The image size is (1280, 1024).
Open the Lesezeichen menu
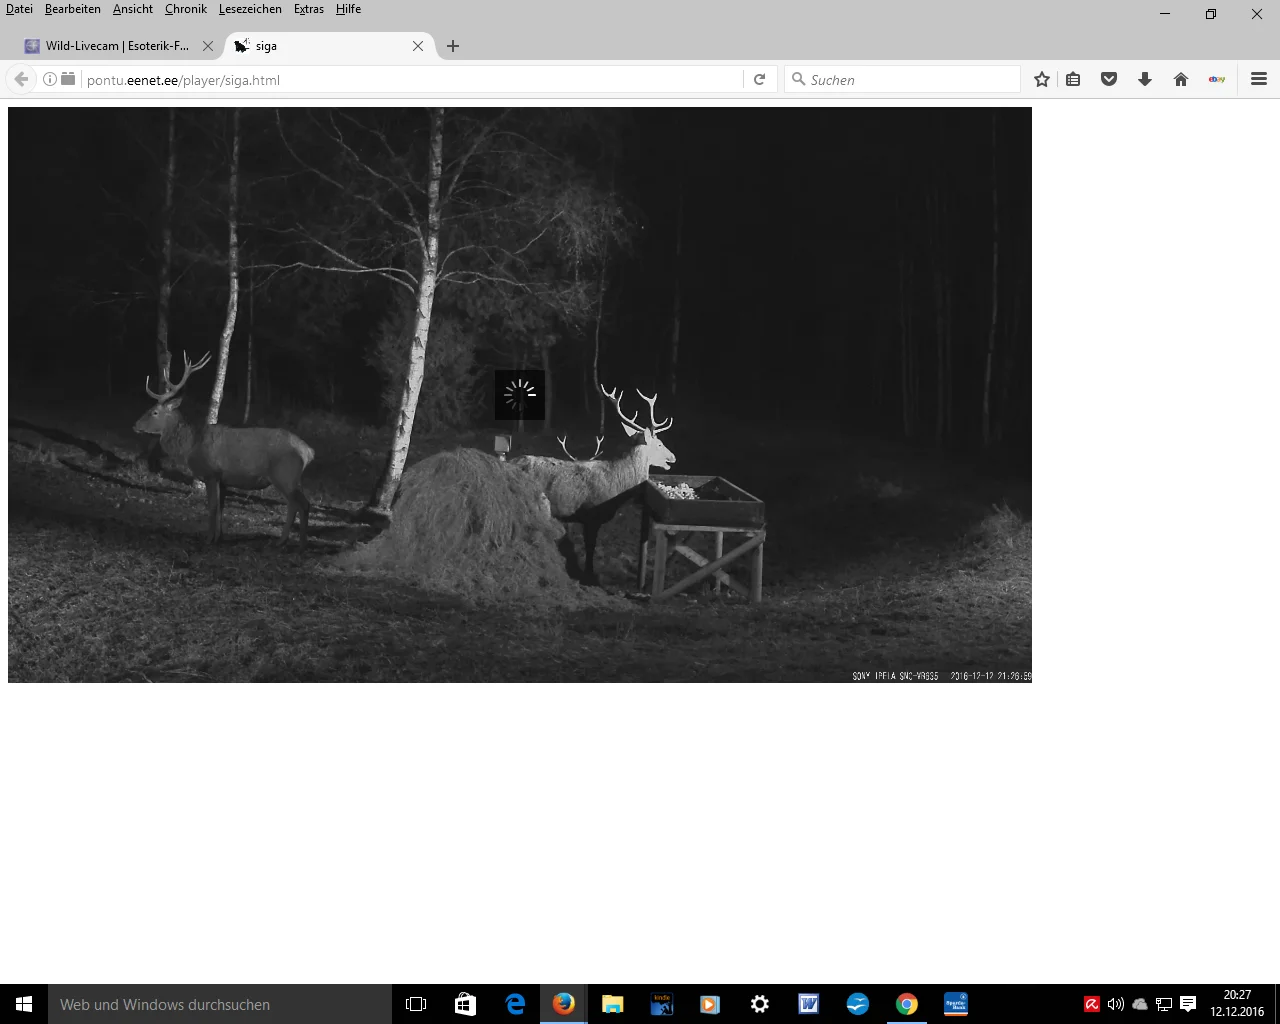(250, 9)
